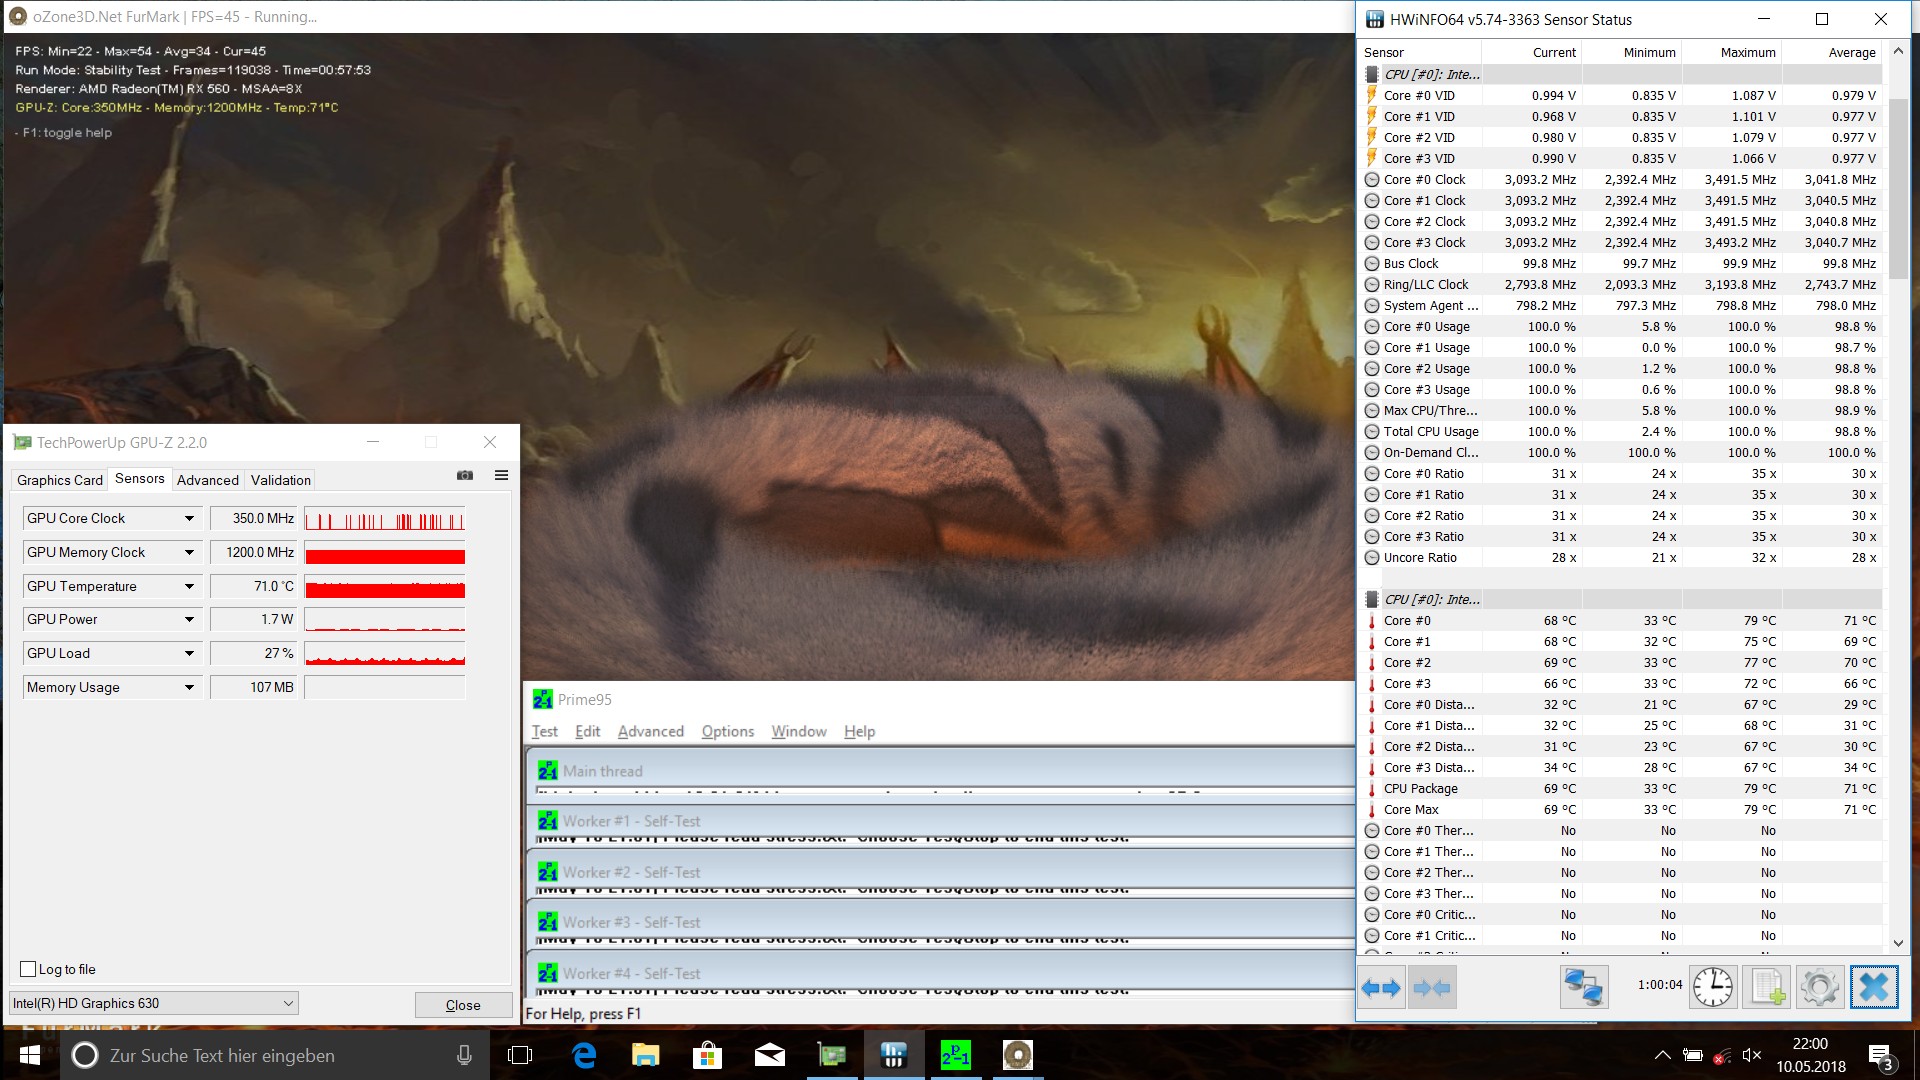This screenshot has height=1080, width=1920.
Task: Open GPU Temperature sensor dropdown
Action: [189, 586]
